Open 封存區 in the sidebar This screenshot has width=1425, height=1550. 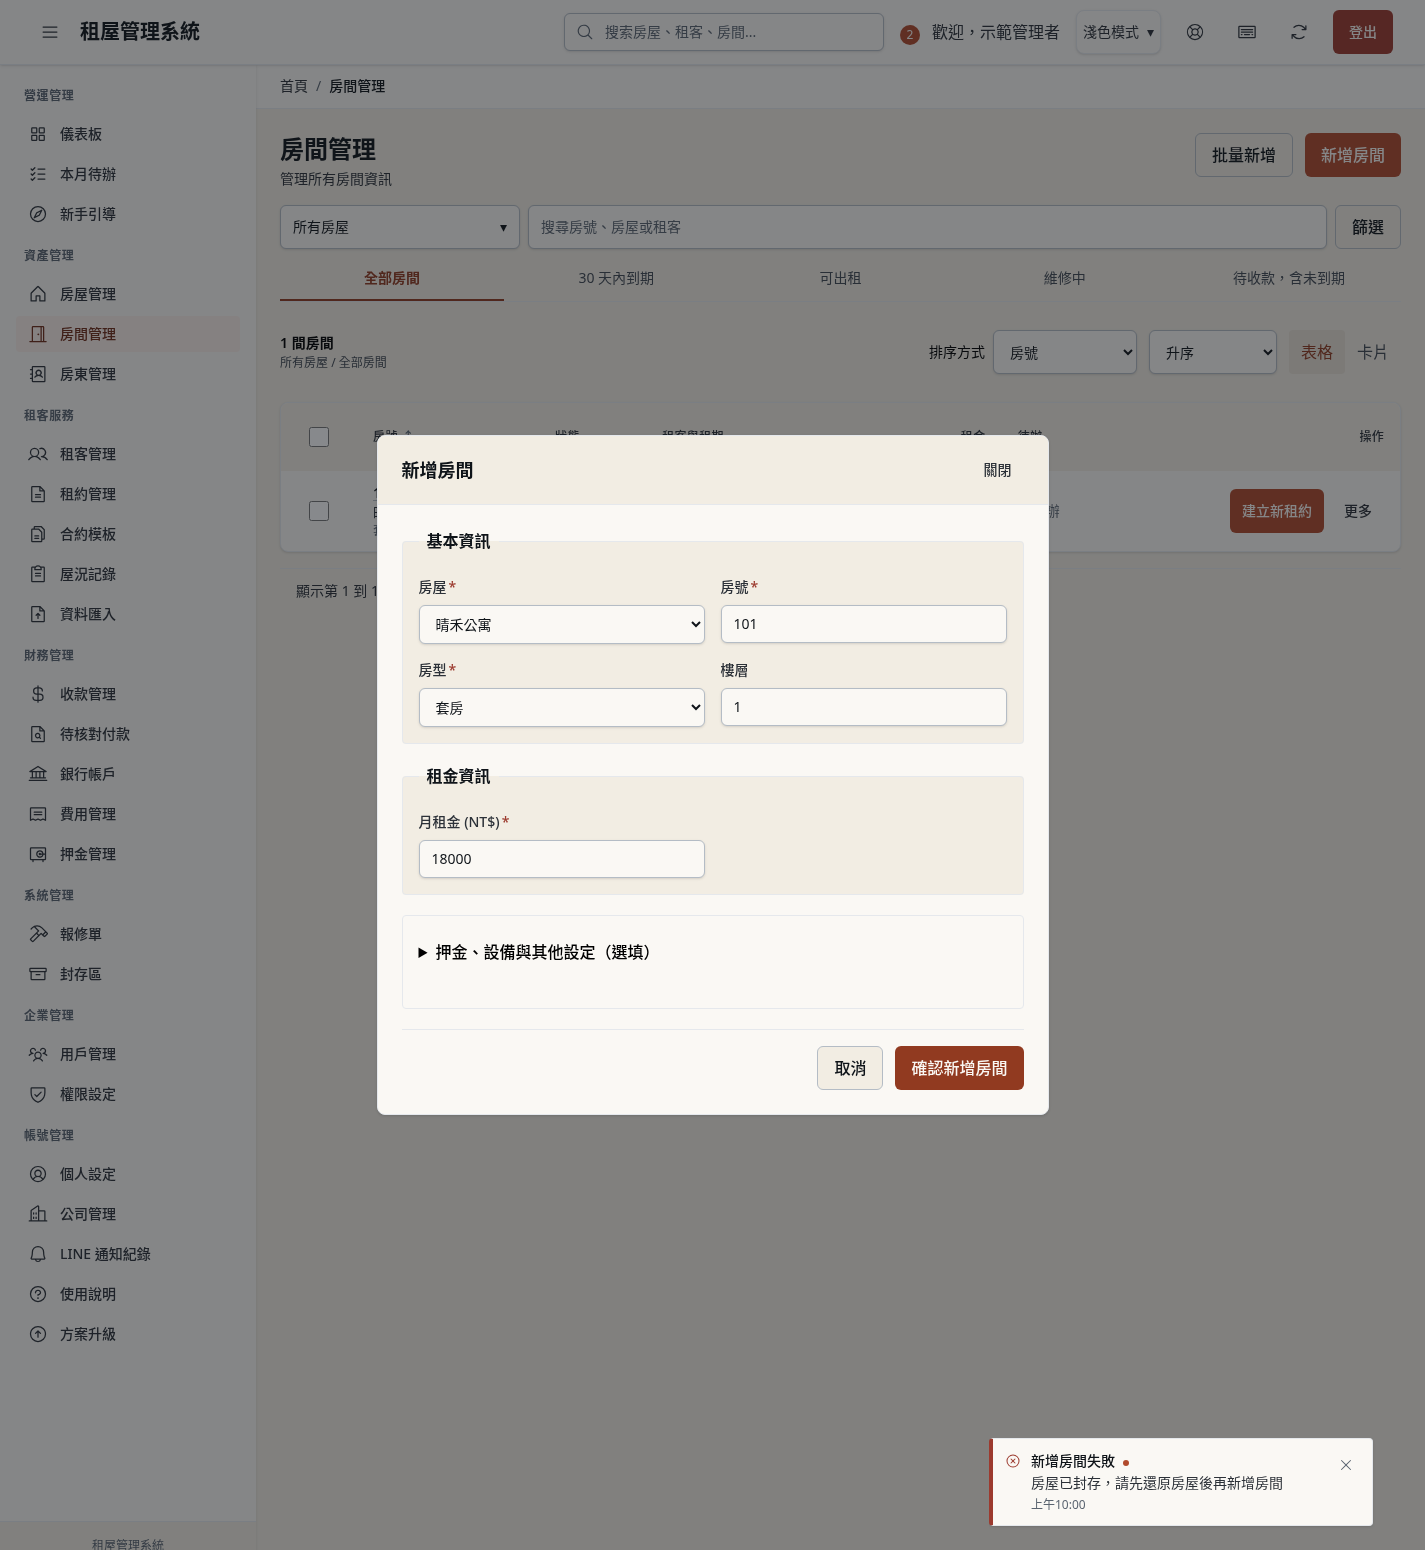coord(128,974)
